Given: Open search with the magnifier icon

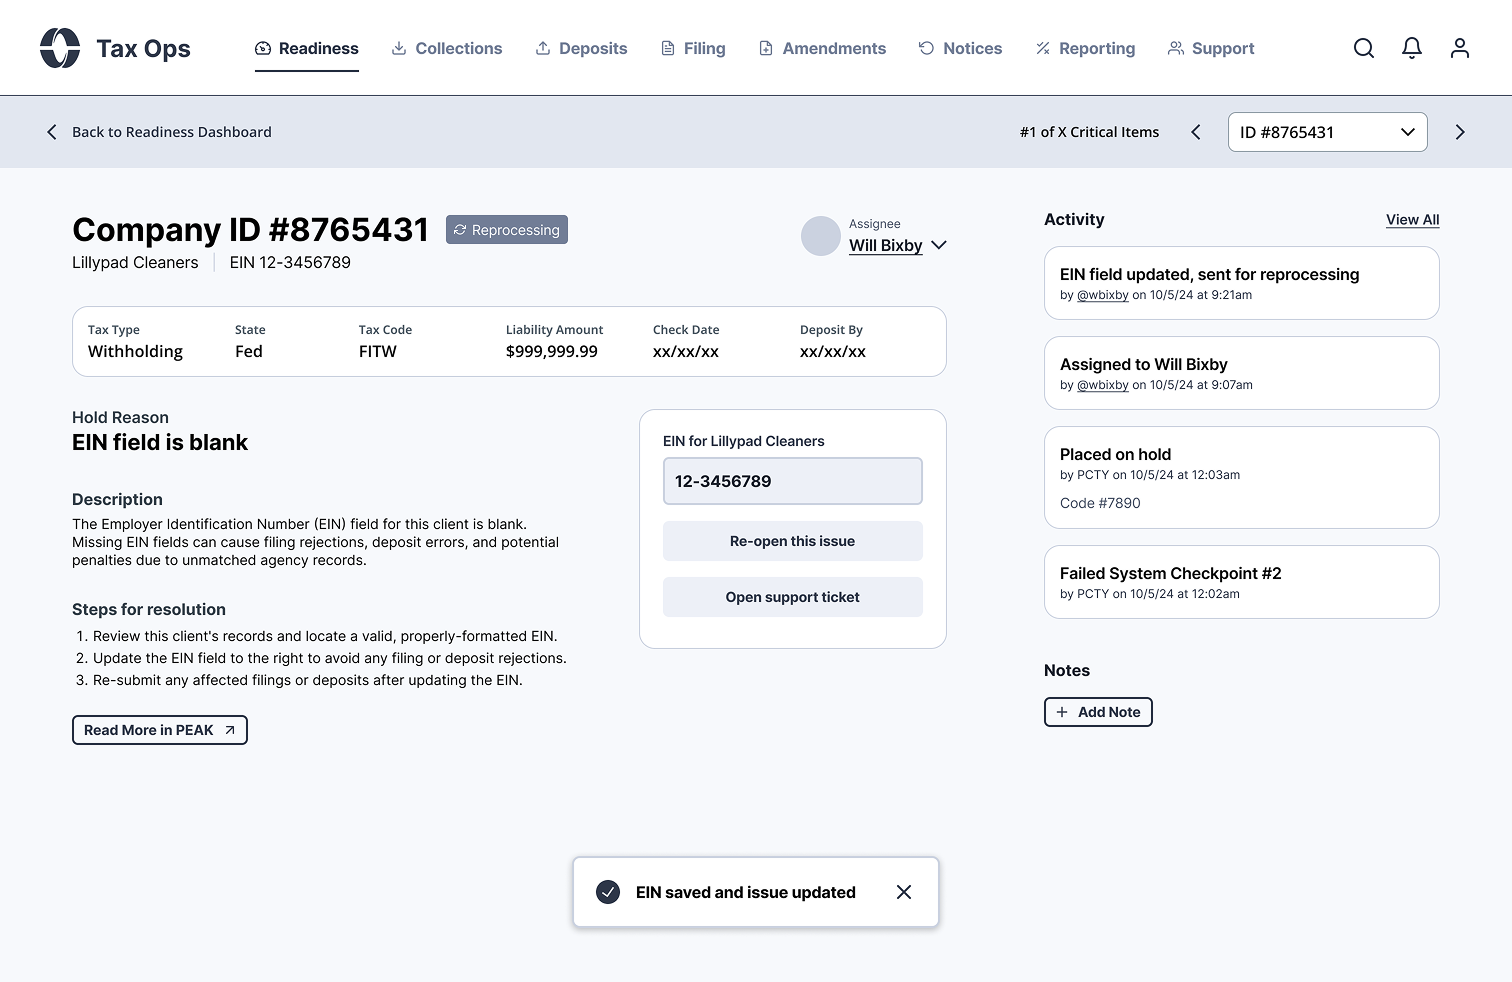Looking at the screenshot, I should point(1364,48).
